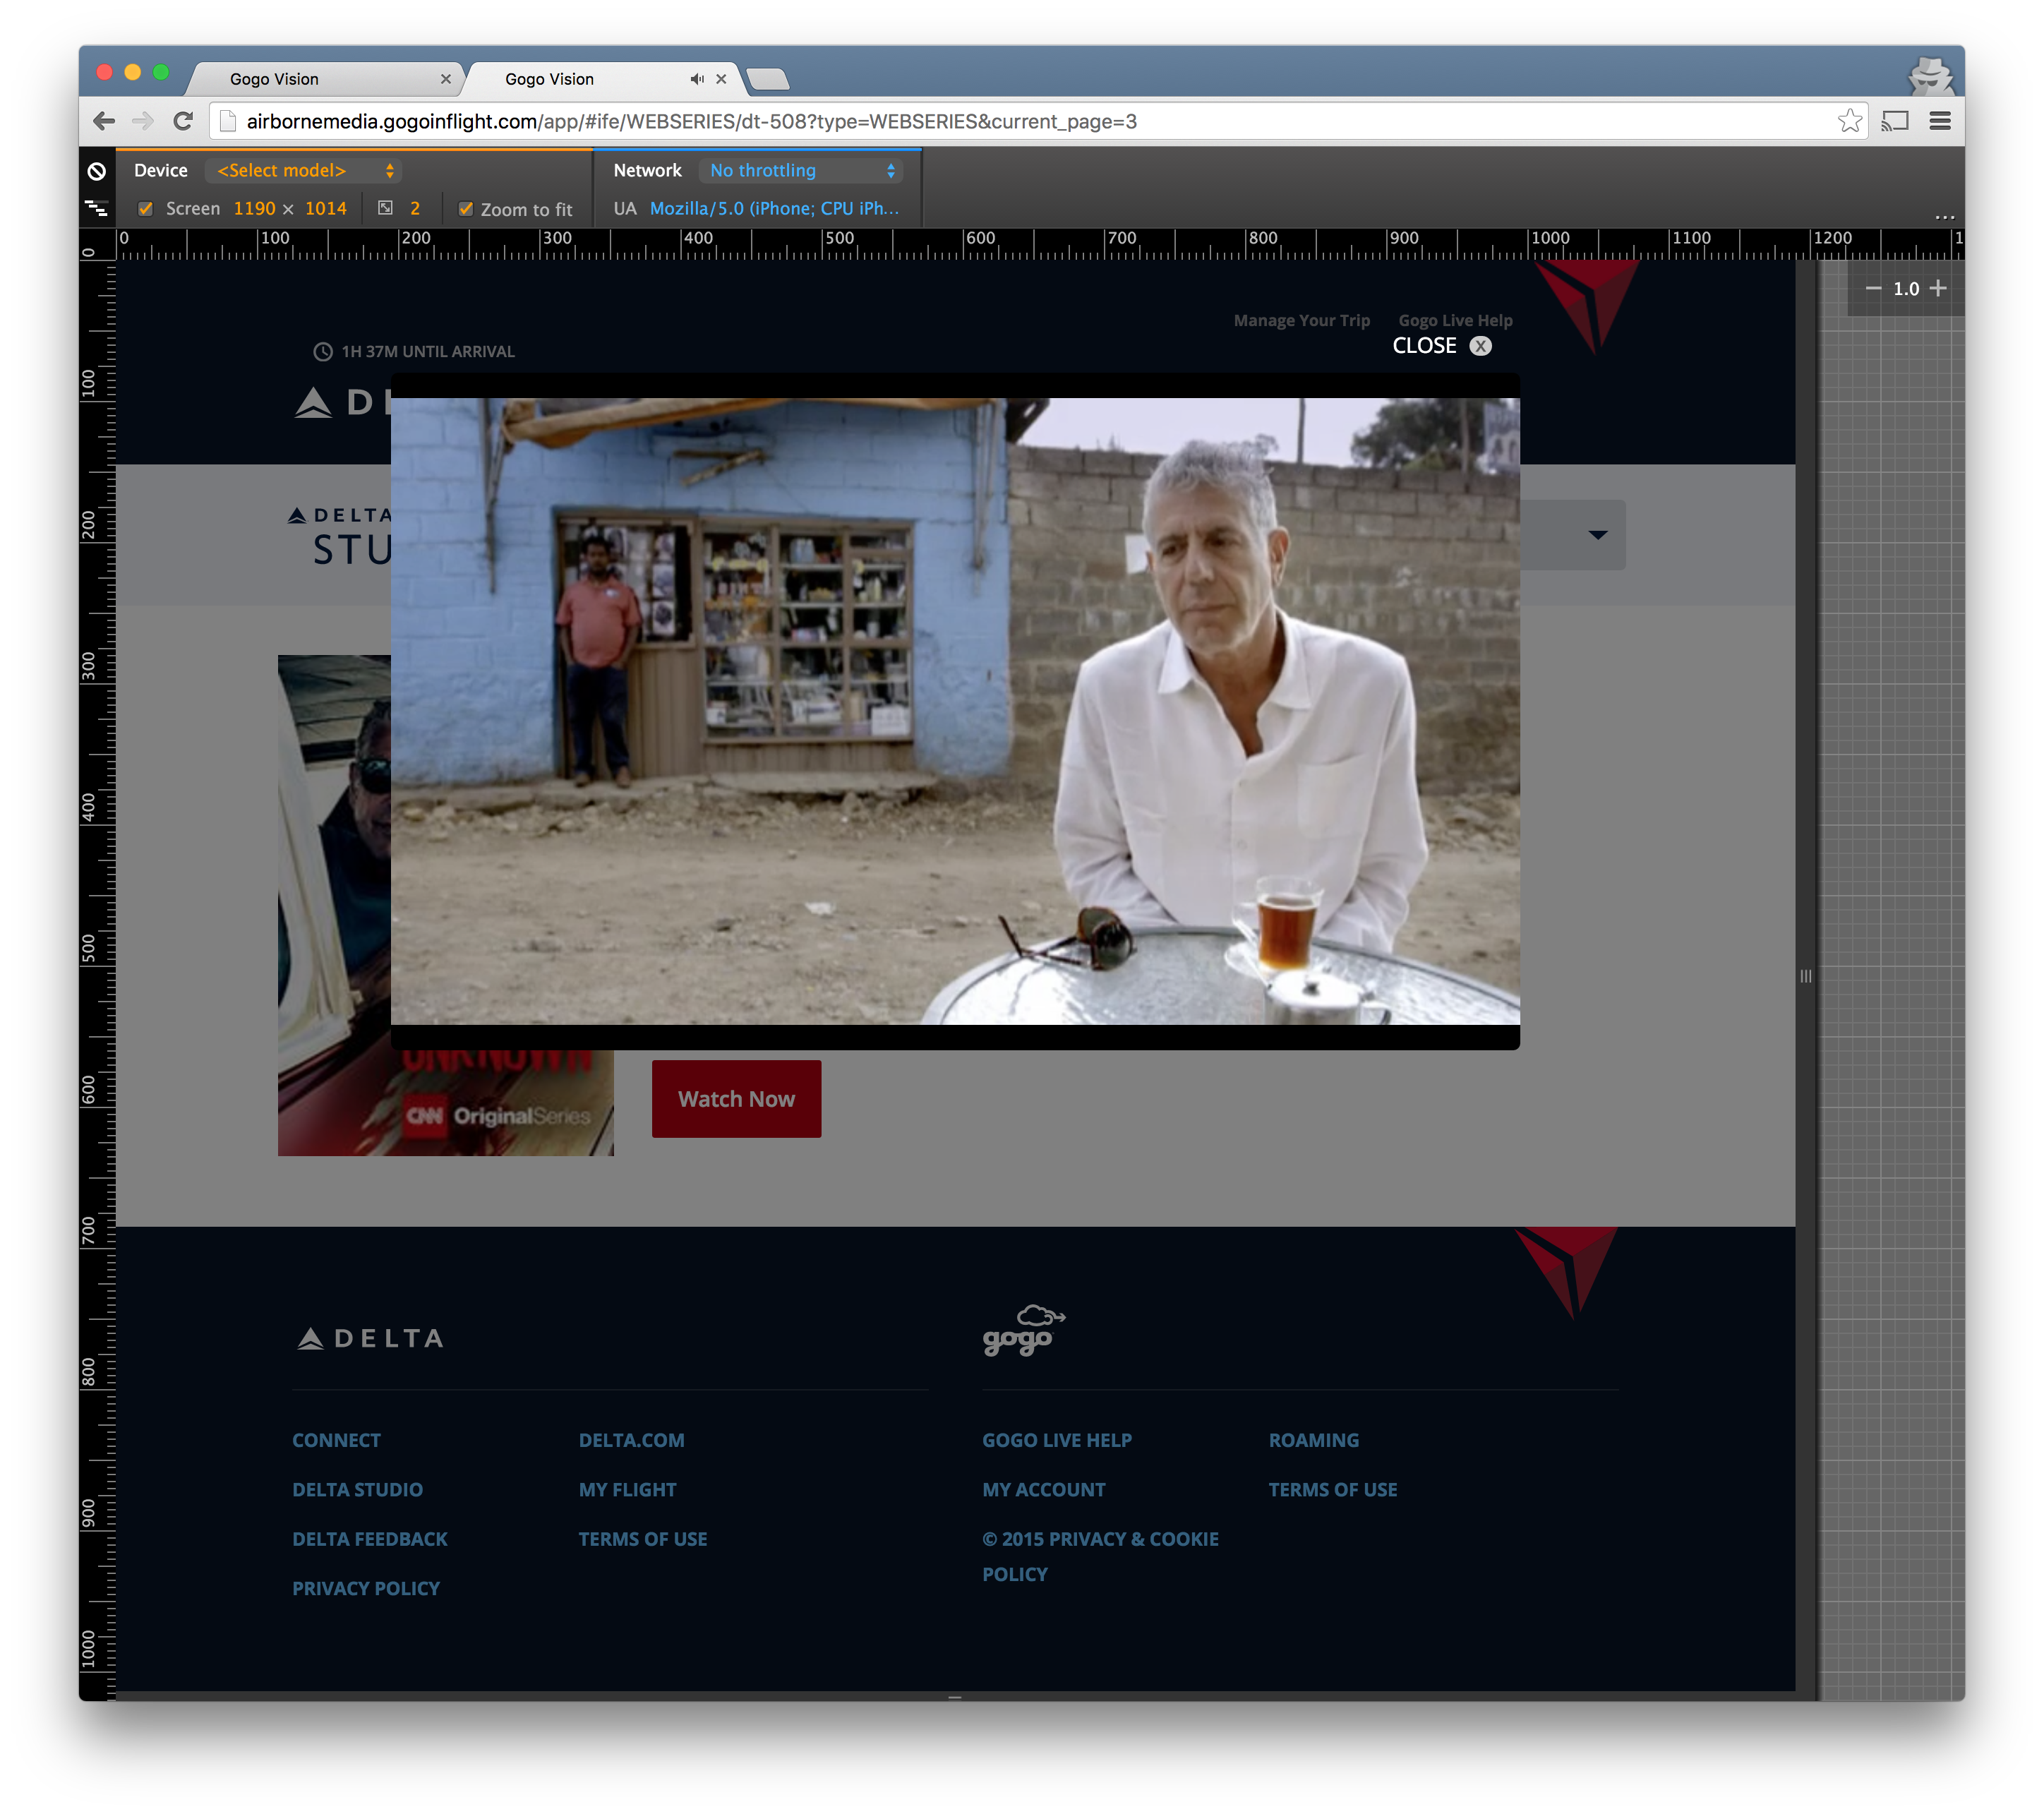This screenshot has height=1814, width=2044.
Task: Expand the dropdown arrow beside the video
Action: coord(1598,534)
